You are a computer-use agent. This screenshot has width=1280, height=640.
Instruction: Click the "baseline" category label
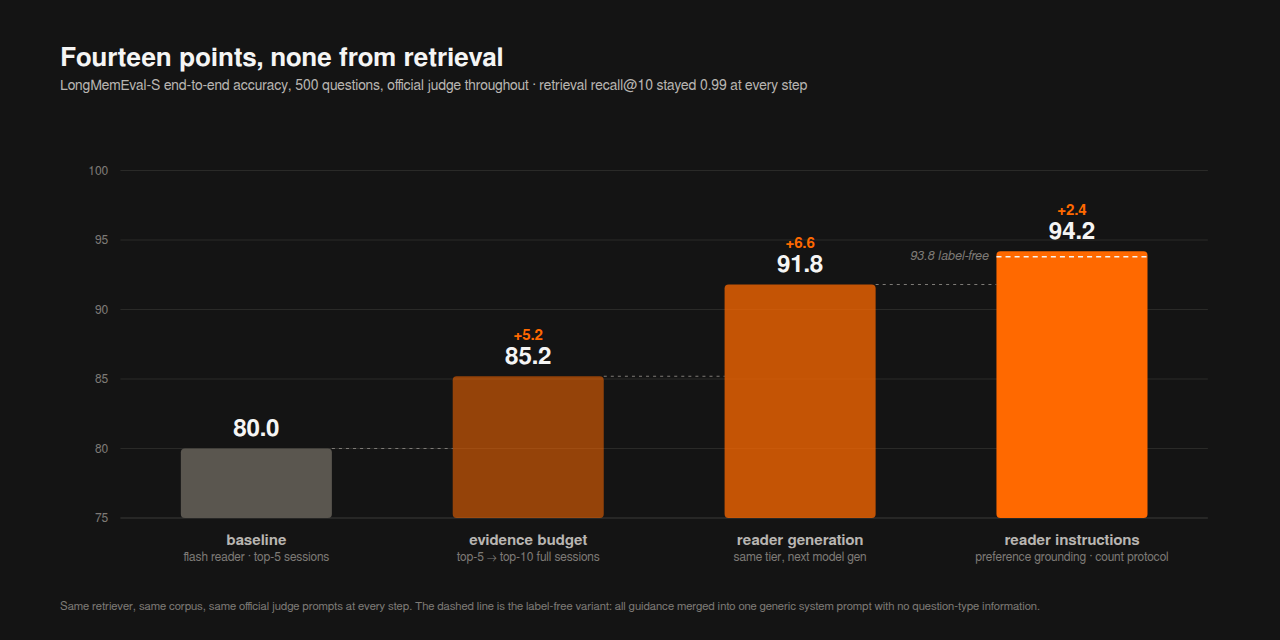point(256,540)
